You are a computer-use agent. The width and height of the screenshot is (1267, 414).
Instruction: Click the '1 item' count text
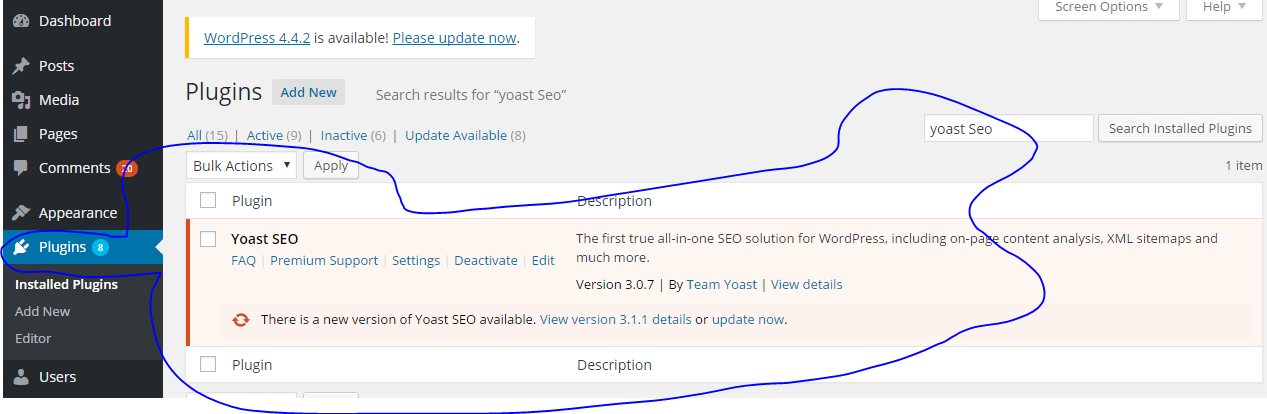coord(1243,166)
